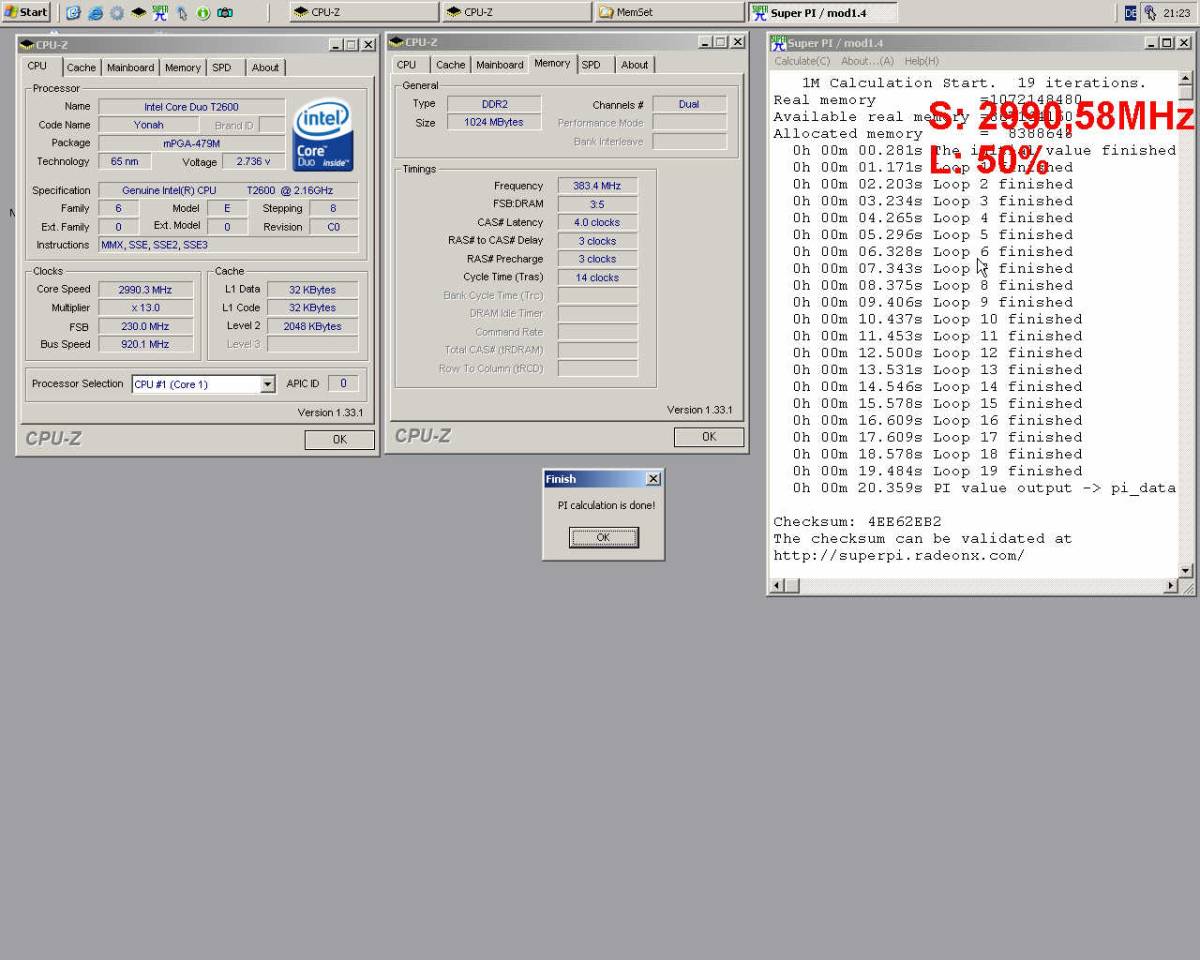
Task: Switch to CPU tab in CPU-Z memory timings window
Action: [x=407, y=64]
